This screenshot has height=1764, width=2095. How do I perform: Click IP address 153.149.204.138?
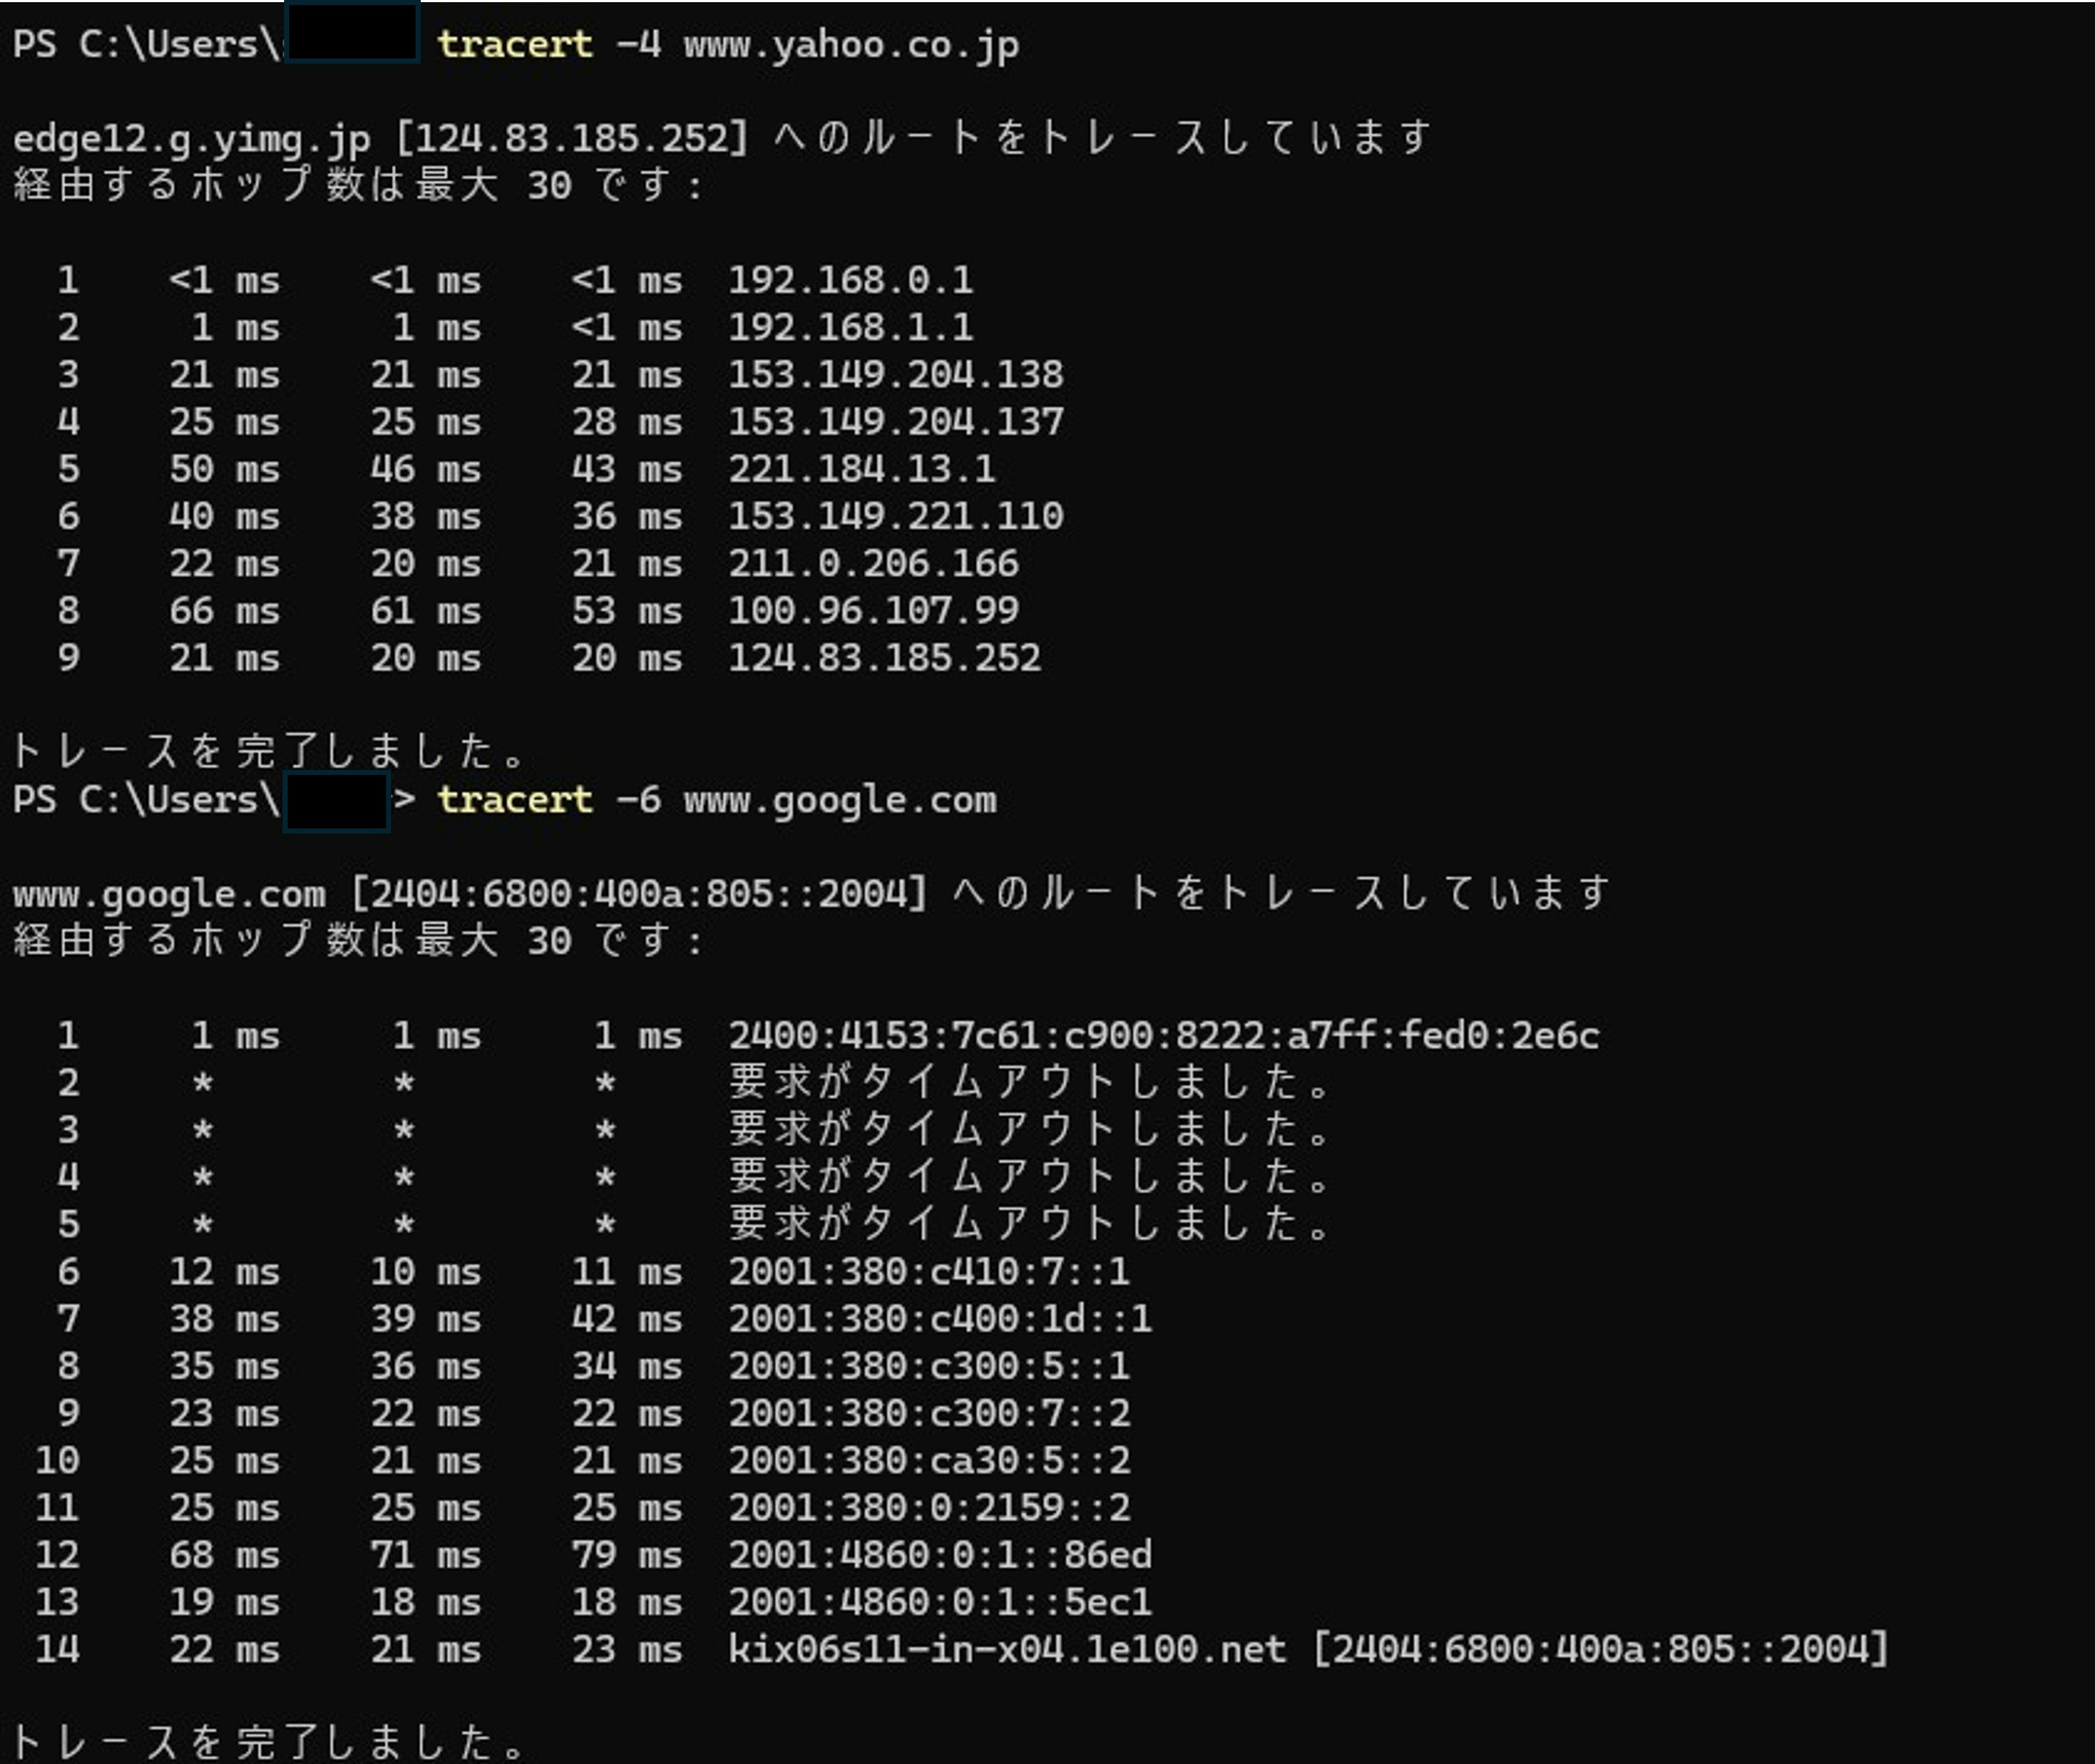coord(895,375)
